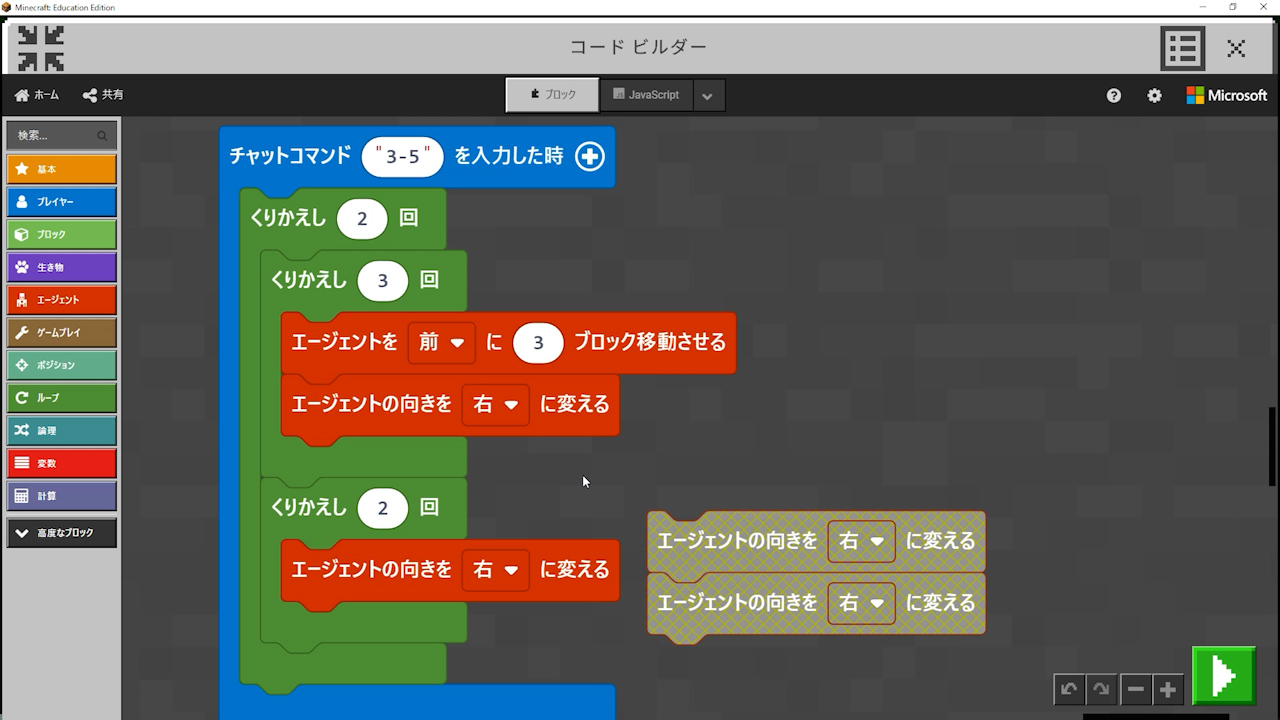Open the エージェント agent category
The height and width of the screenshot is (720, 1280).
click(61, 300)
